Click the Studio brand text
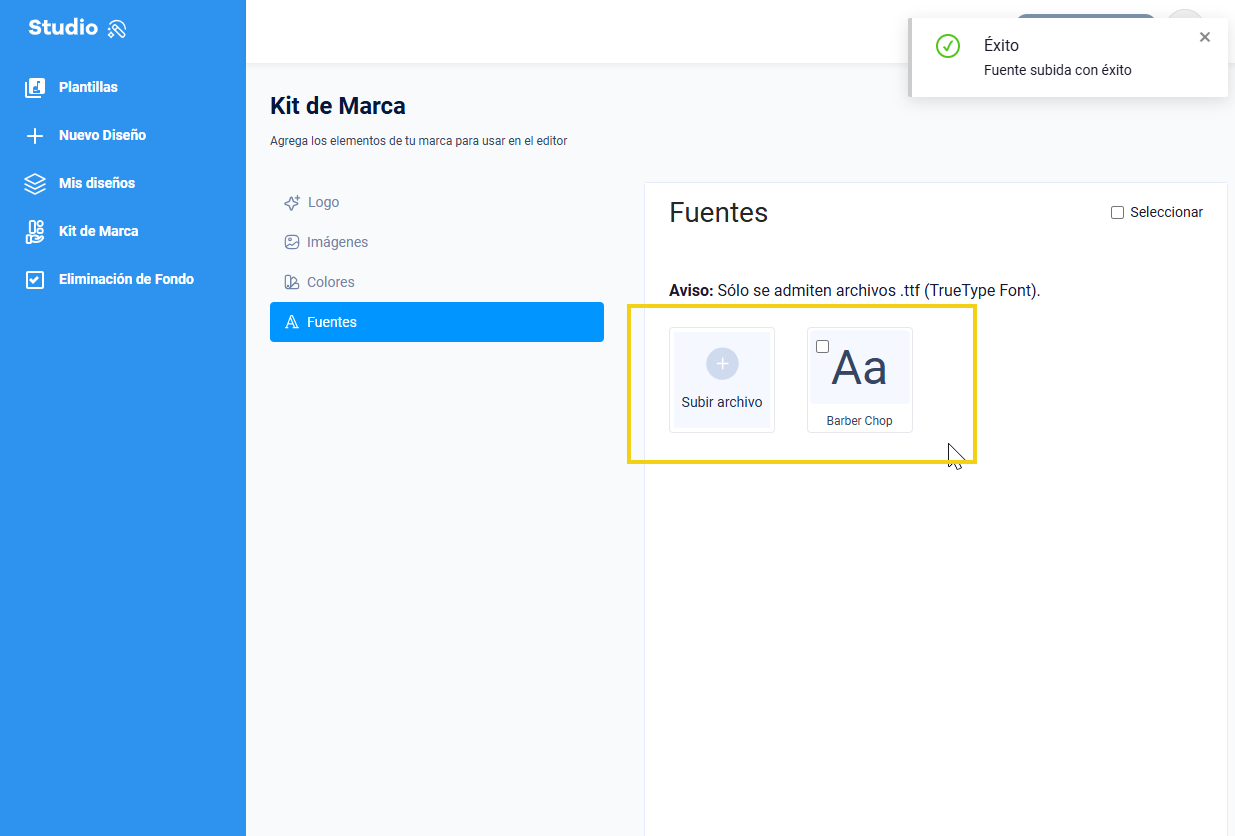The image size is (1235, 836). [63, 28]
